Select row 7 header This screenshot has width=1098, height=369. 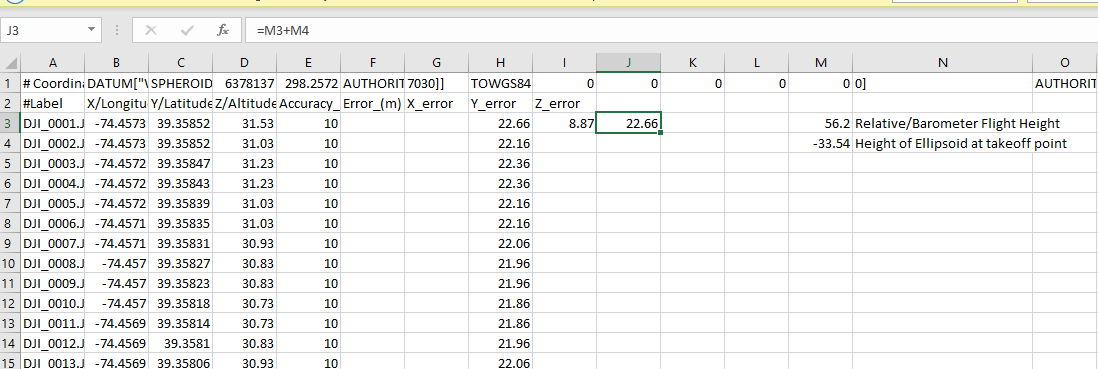pos(11,205)
